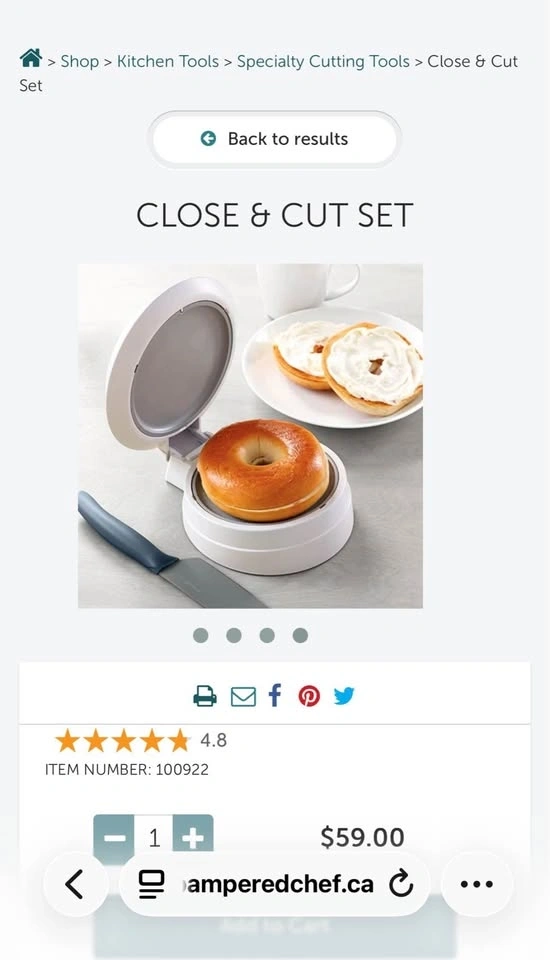Share product by email envelope icon
The width and height of the screenshot is (550, 960).
tap(243, 697)
